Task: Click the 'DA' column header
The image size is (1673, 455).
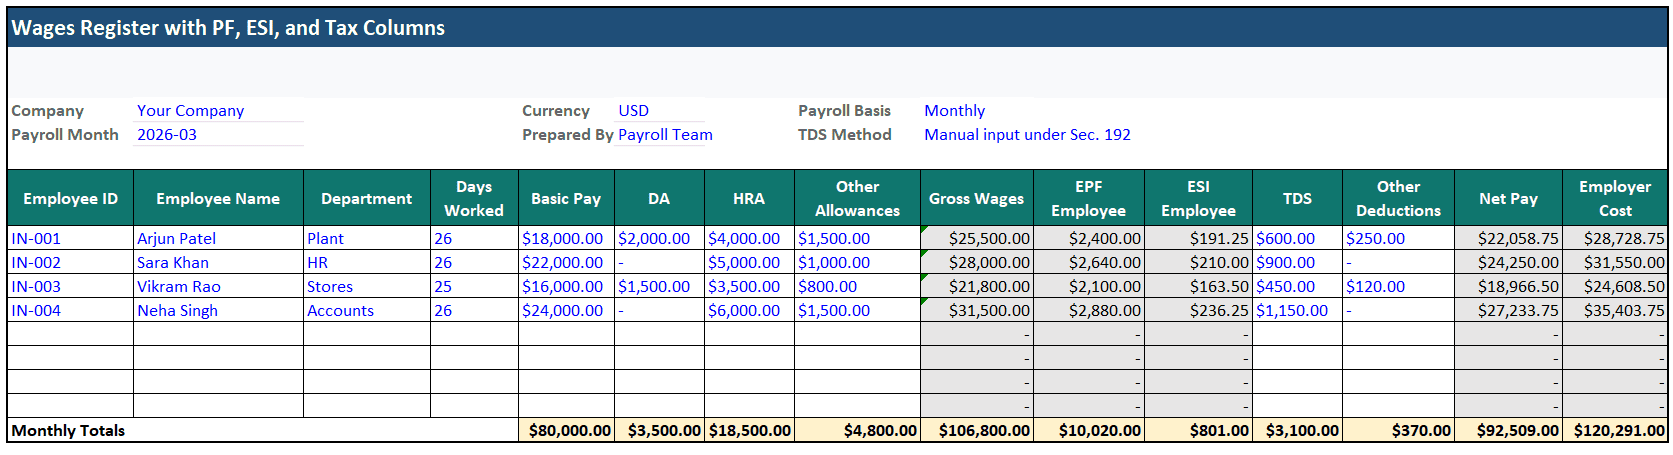Action: (659, 198)
